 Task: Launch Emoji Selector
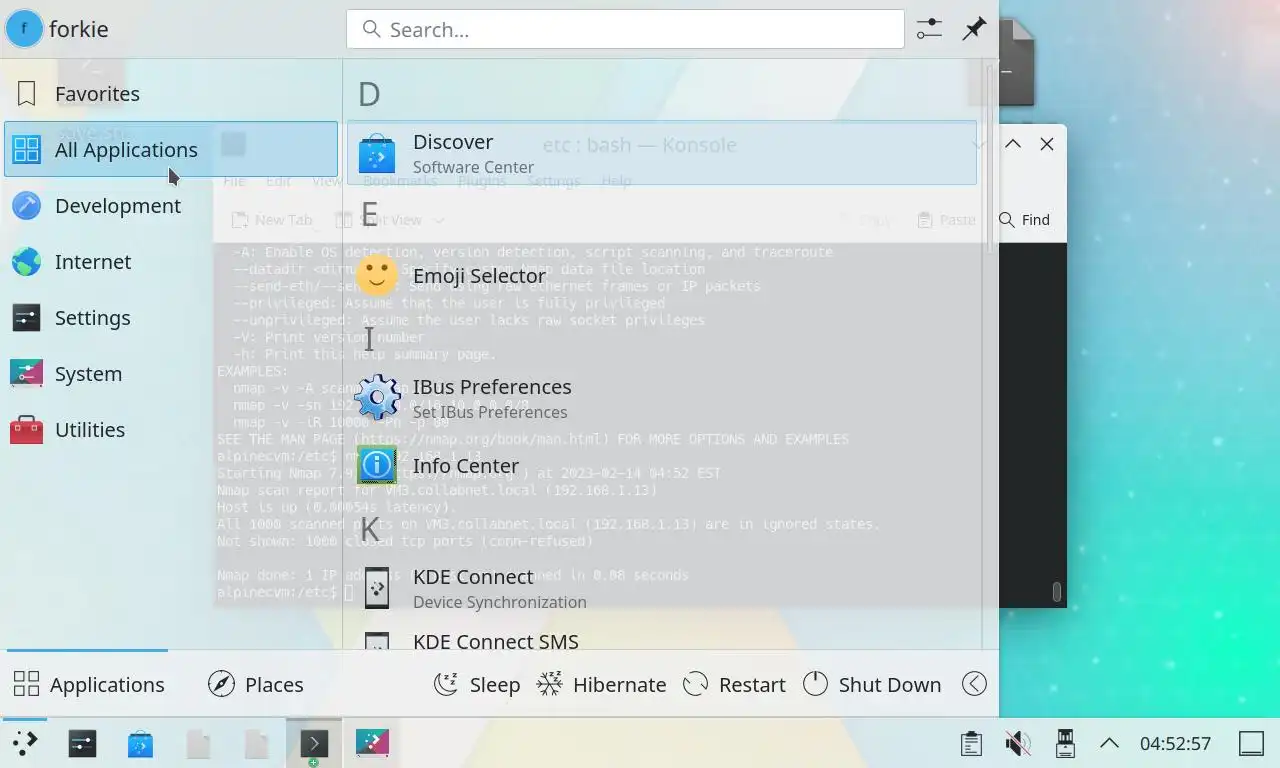(662, 275)
